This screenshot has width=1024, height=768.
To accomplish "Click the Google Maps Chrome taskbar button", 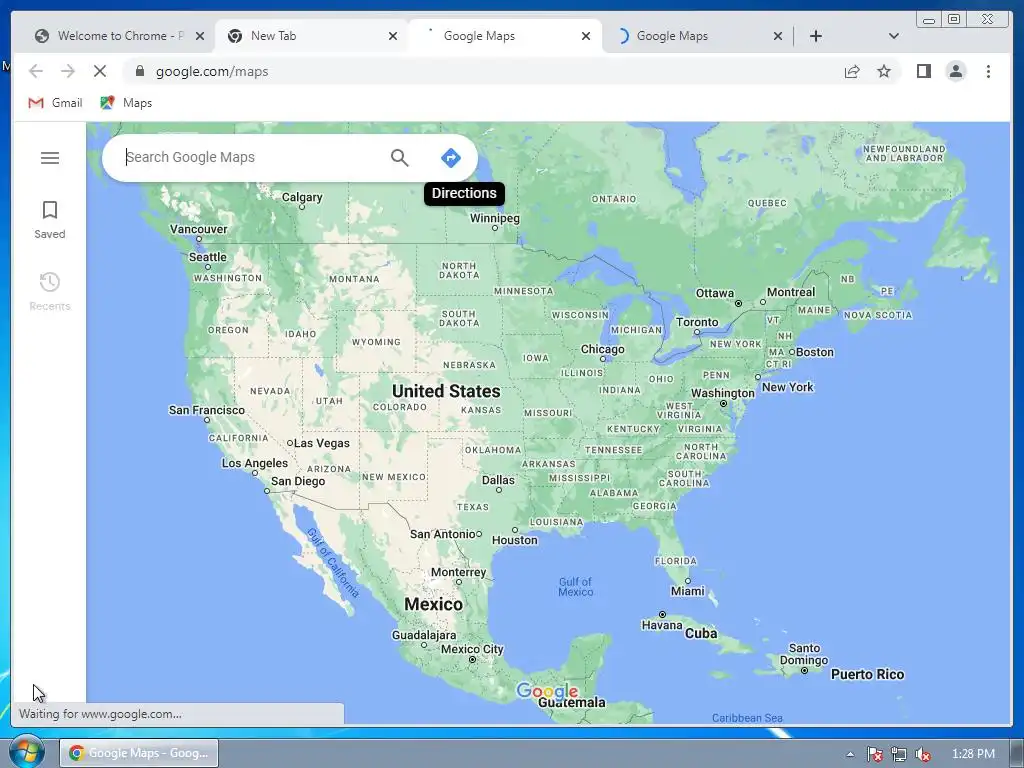I will pyautogui.click(x=139, y=753).
